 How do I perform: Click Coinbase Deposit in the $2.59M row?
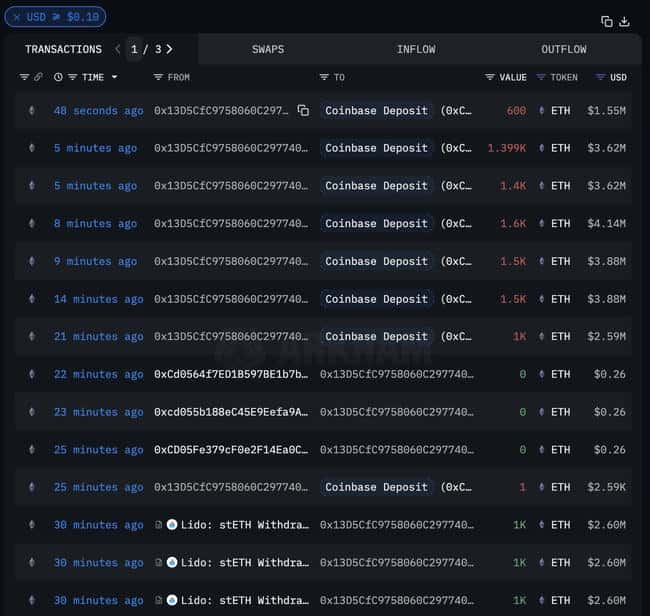pyautogui.click(x=376, y=336)
